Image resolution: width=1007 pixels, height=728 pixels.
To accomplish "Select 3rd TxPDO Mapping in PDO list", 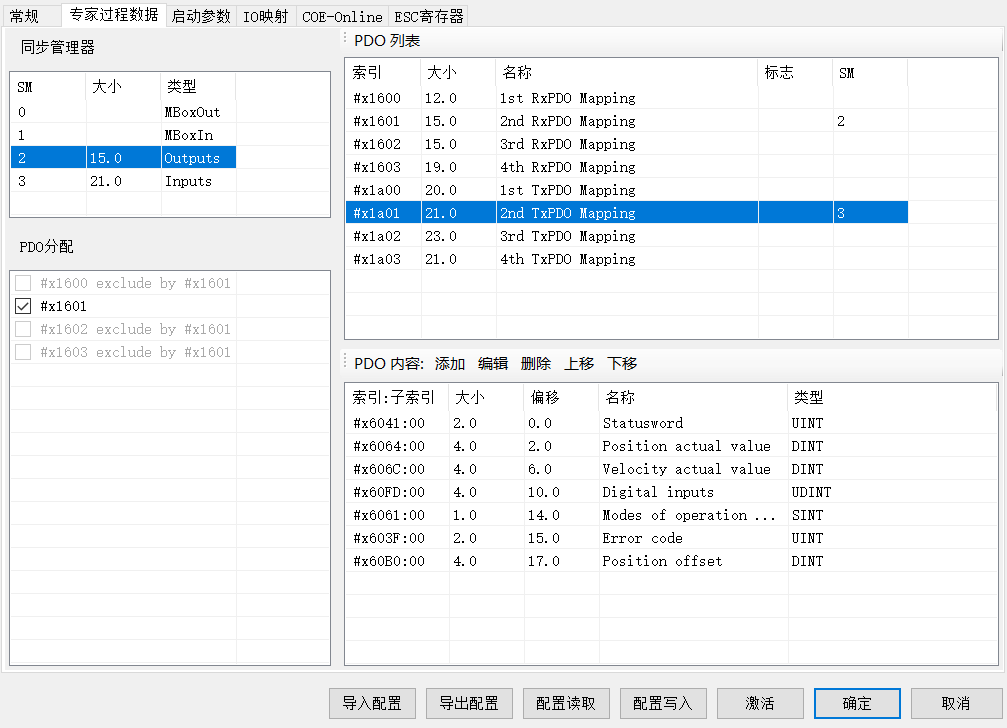I will point(567,236).
